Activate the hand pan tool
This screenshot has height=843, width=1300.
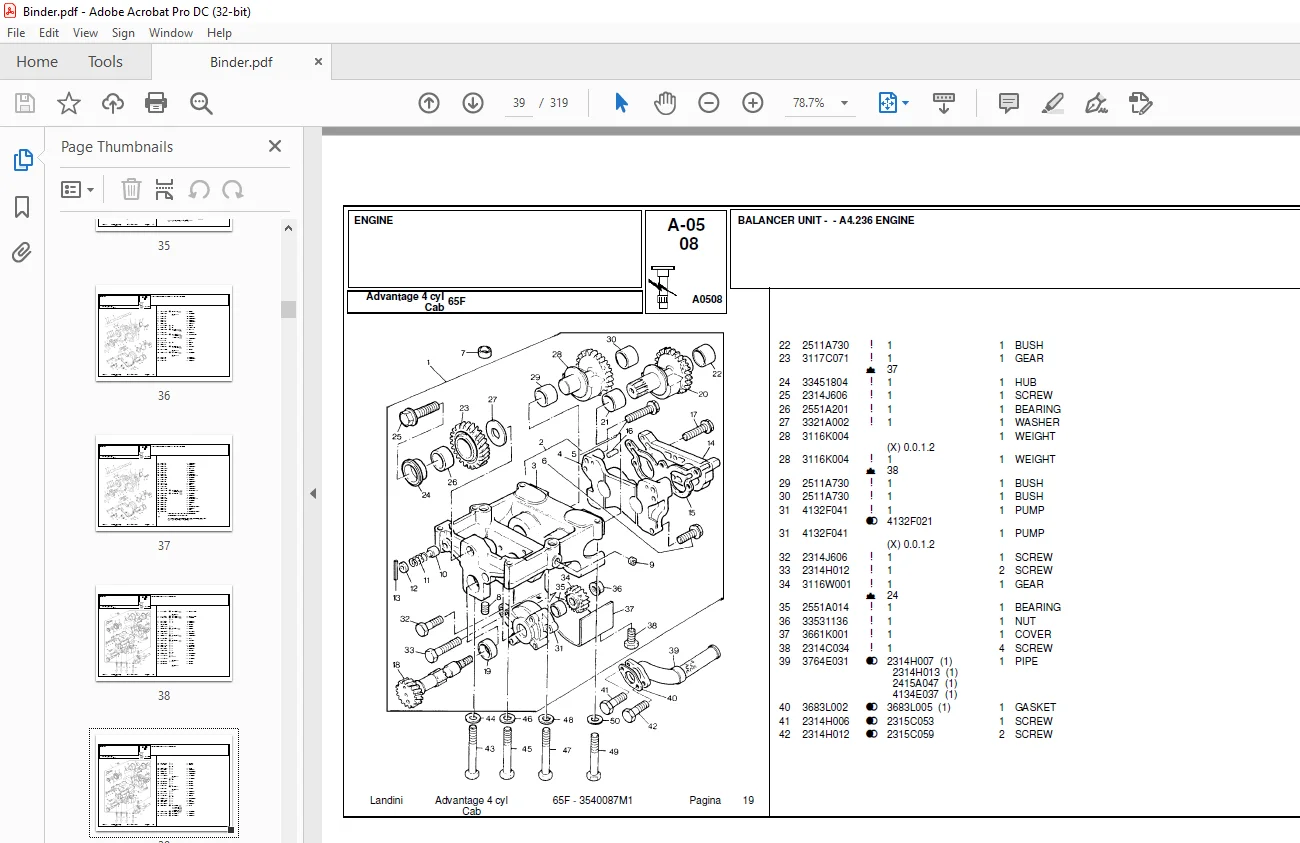pyautogui.click(x=664, y=103)
